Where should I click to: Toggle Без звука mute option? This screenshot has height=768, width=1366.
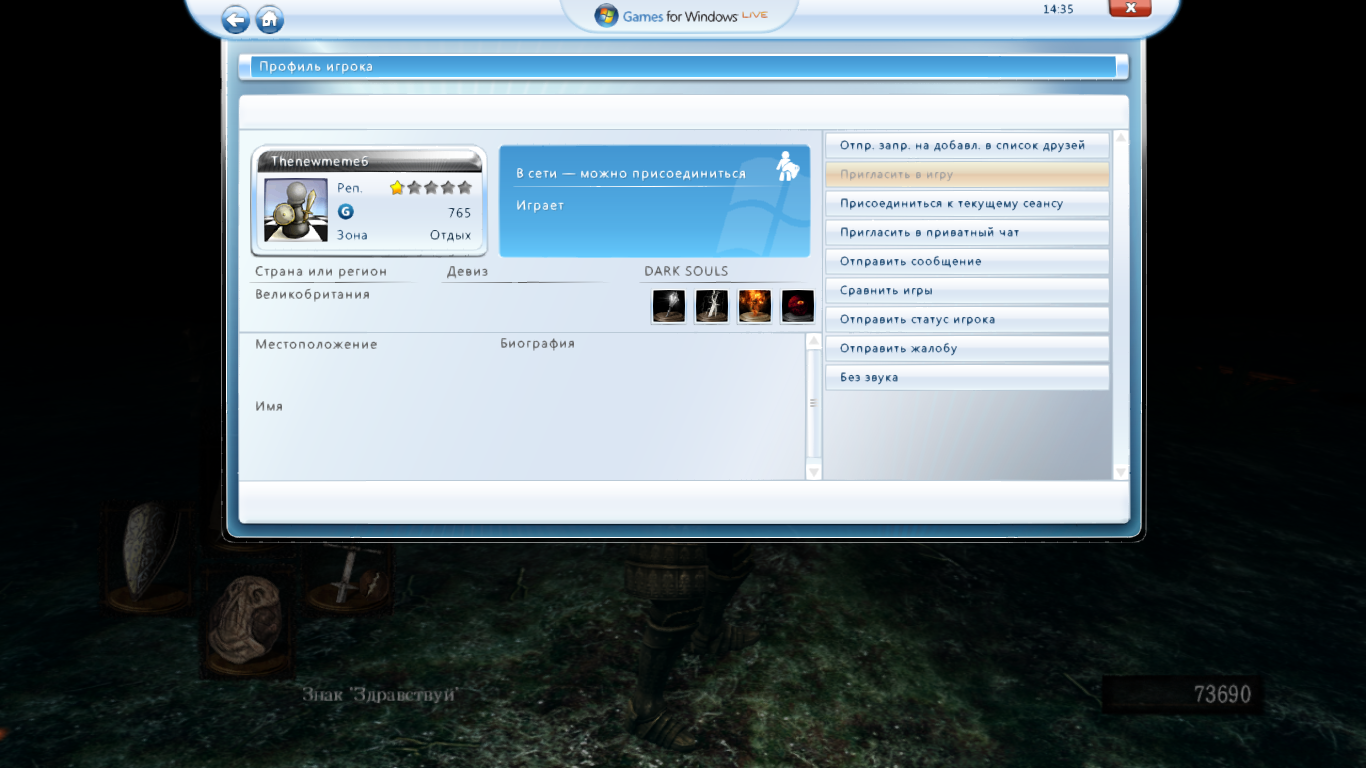click(x=967, y=377)
